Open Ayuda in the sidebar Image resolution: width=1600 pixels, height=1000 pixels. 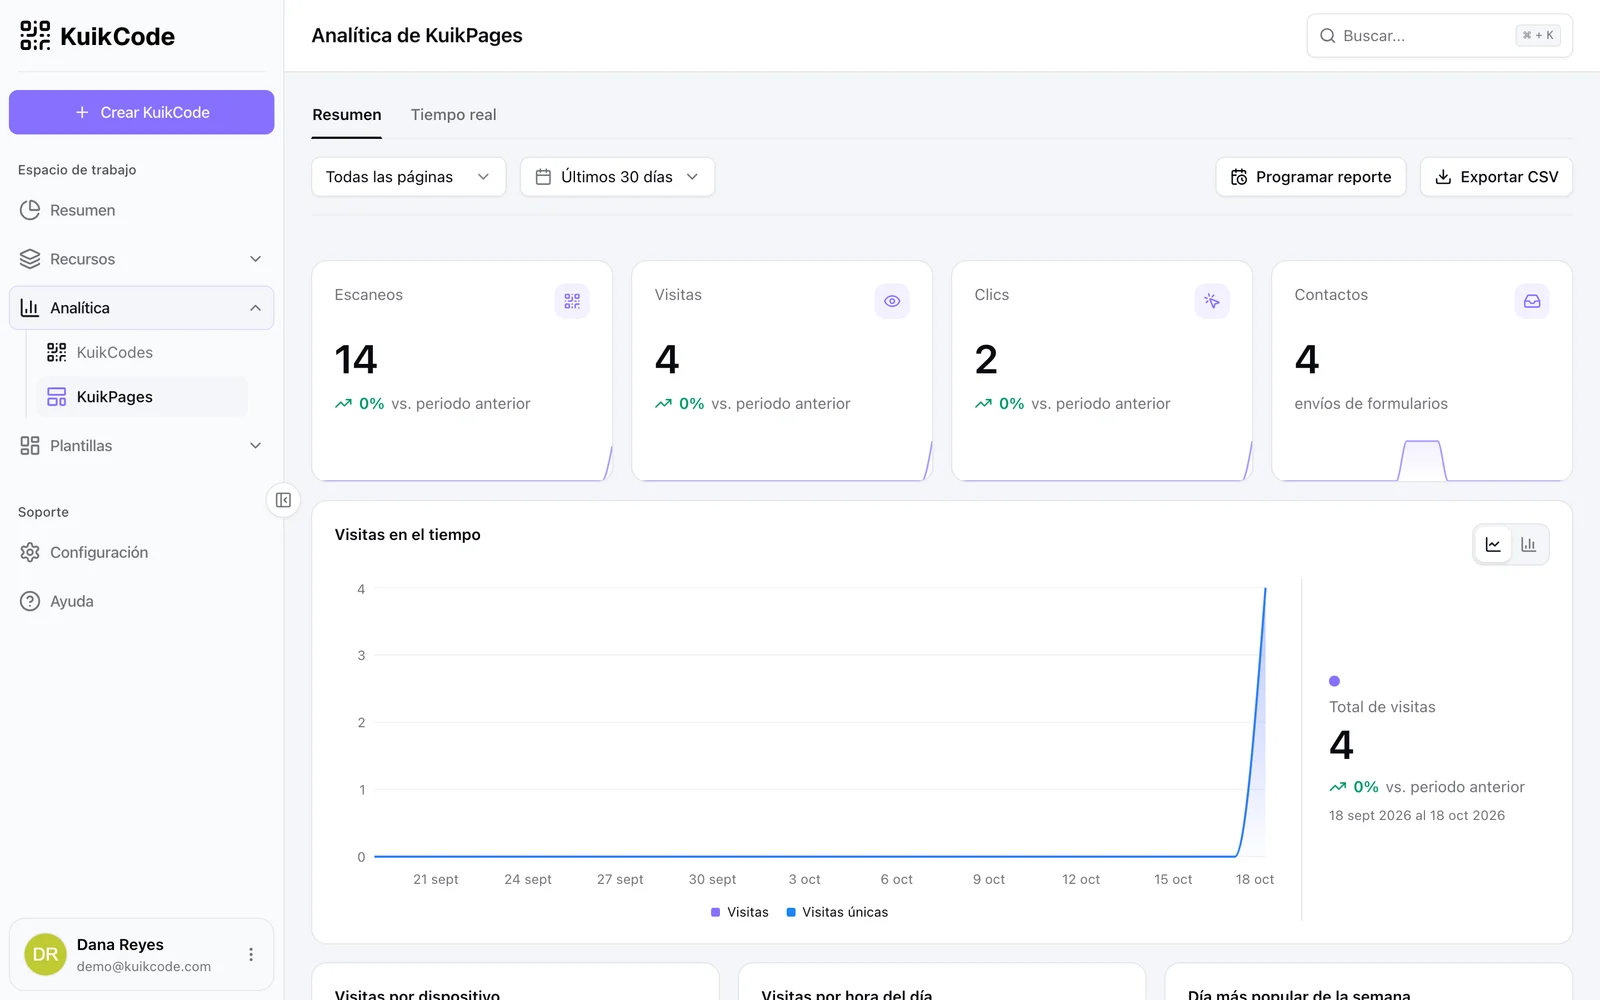[x=141, y=601]
